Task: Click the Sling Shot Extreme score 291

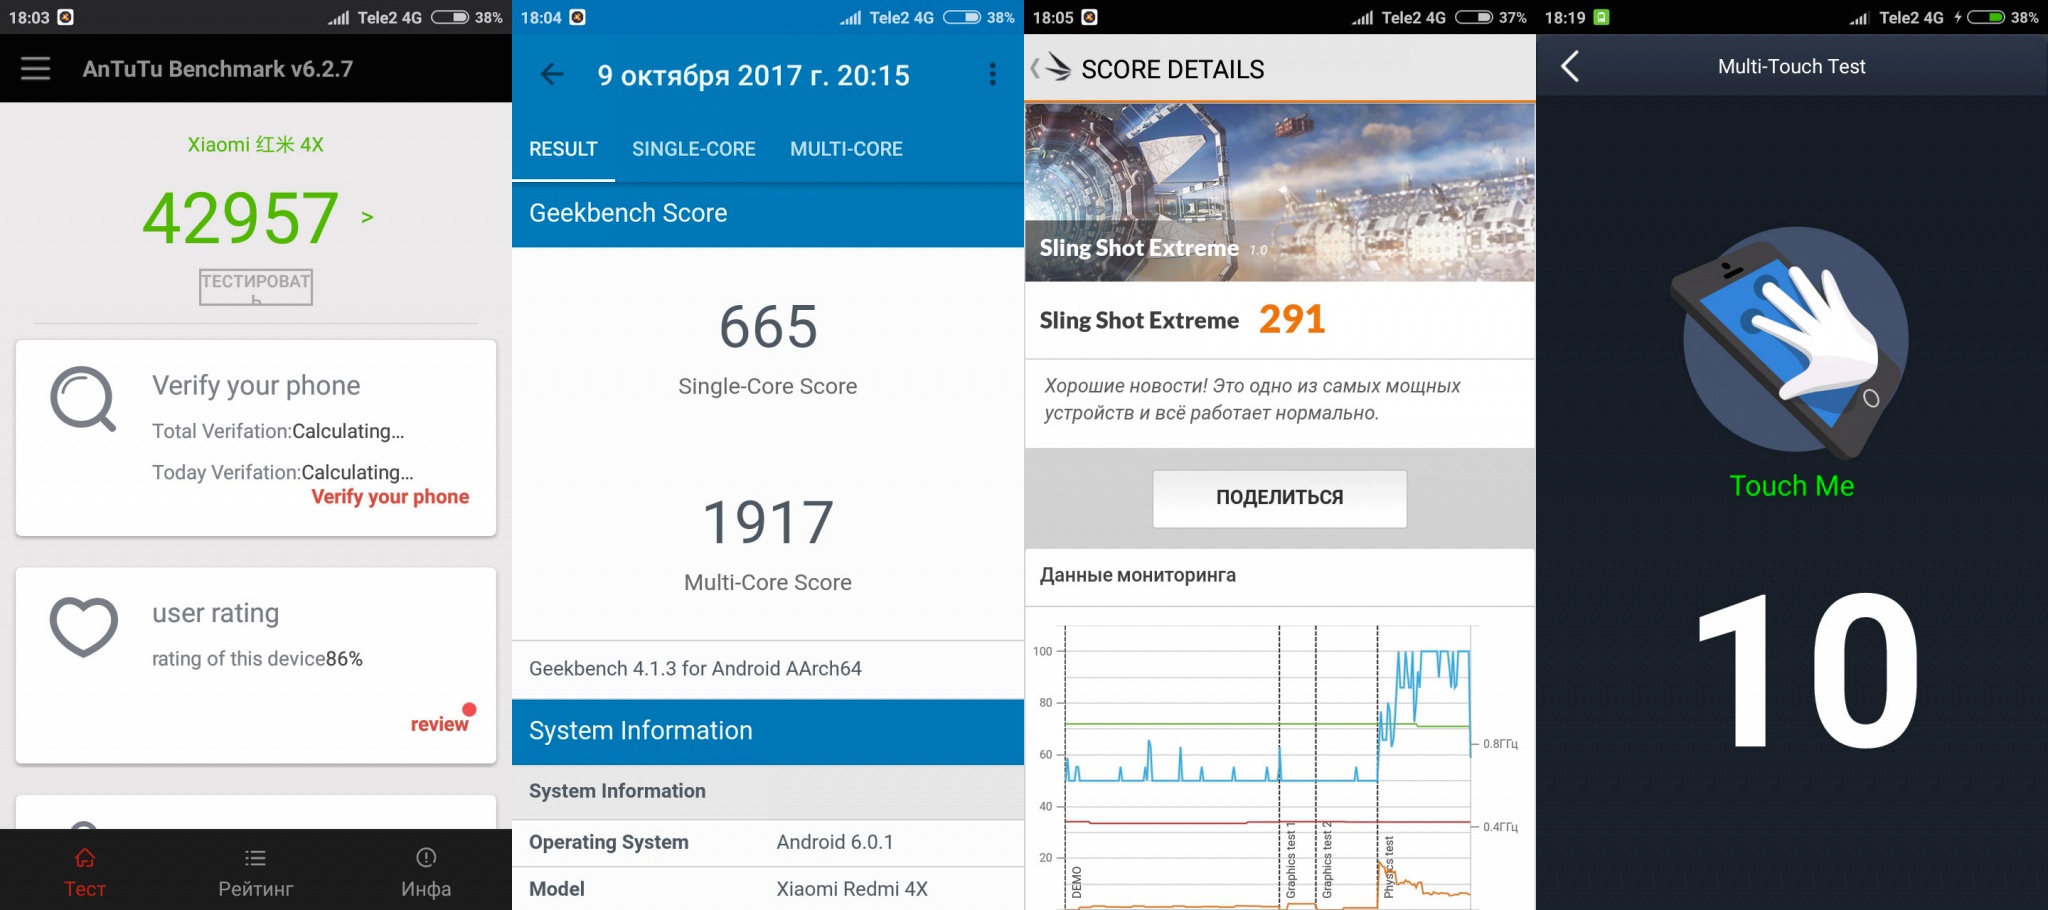Action: (1291, 320)
